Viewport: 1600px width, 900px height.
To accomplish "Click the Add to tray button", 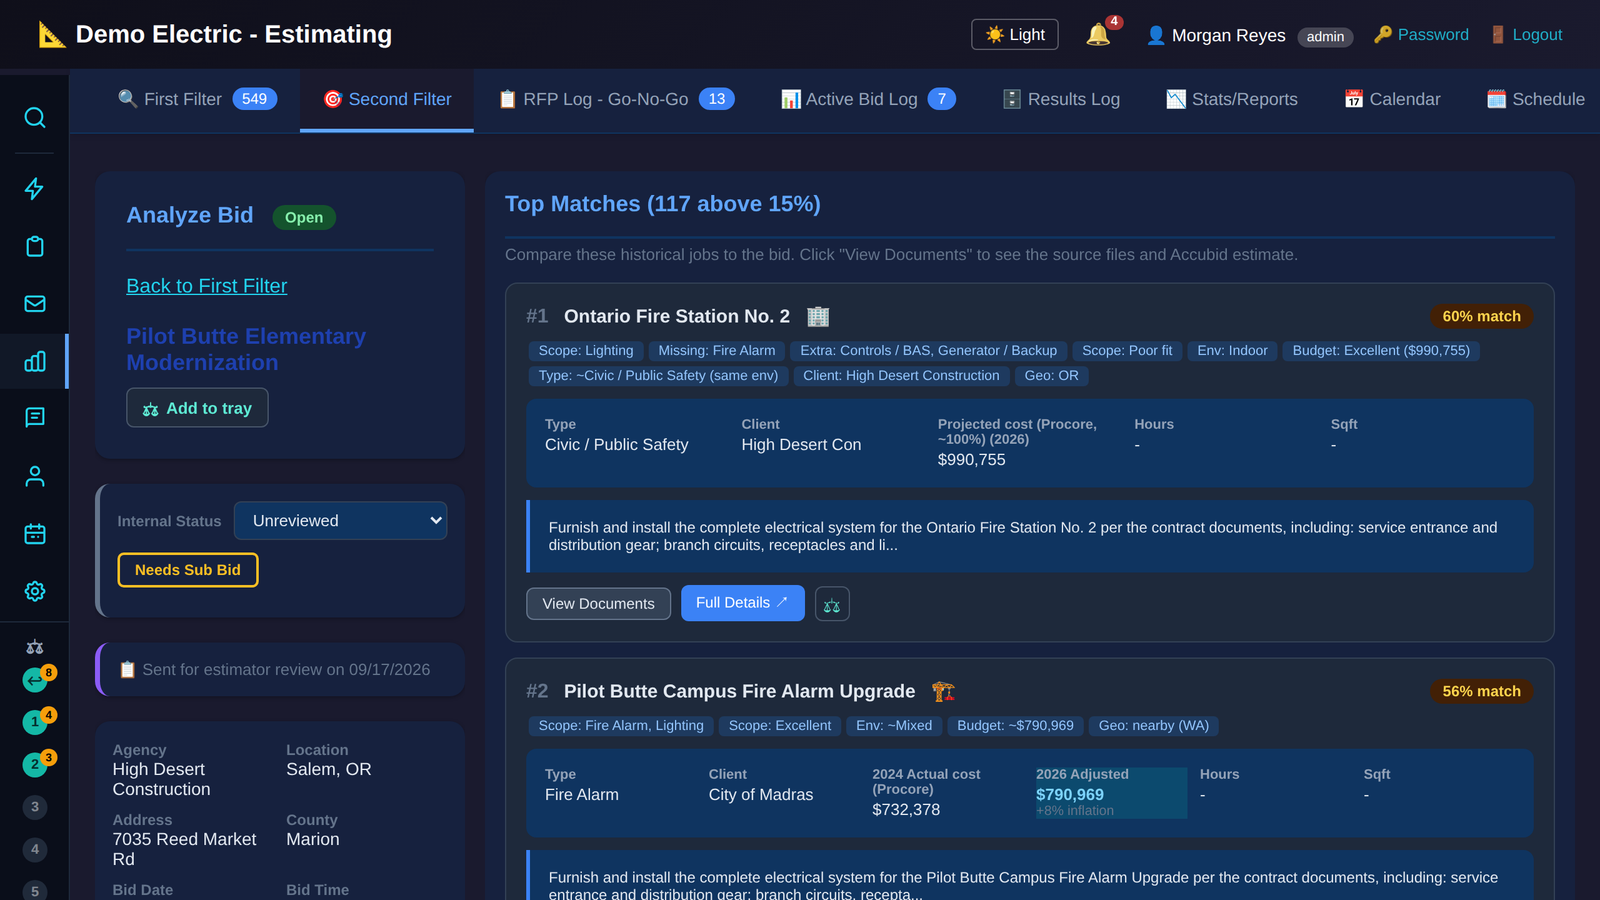I will (x=197, y=408).
